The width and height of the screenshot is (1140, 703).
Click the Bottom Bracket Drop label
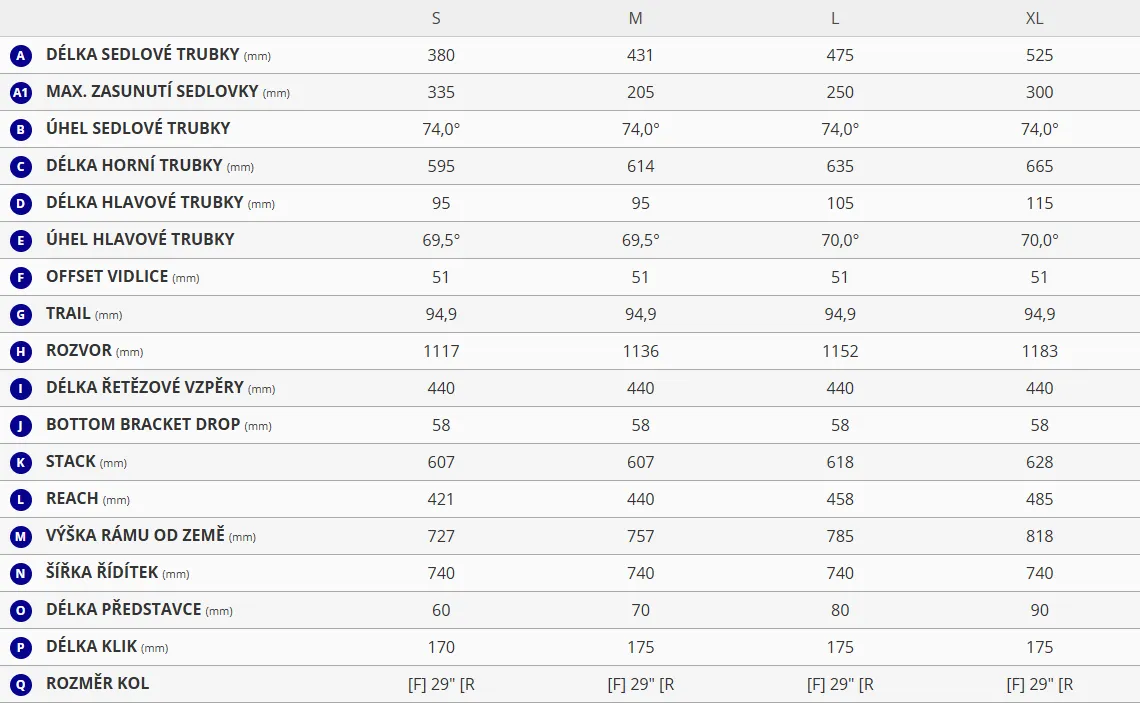(143, 425)
